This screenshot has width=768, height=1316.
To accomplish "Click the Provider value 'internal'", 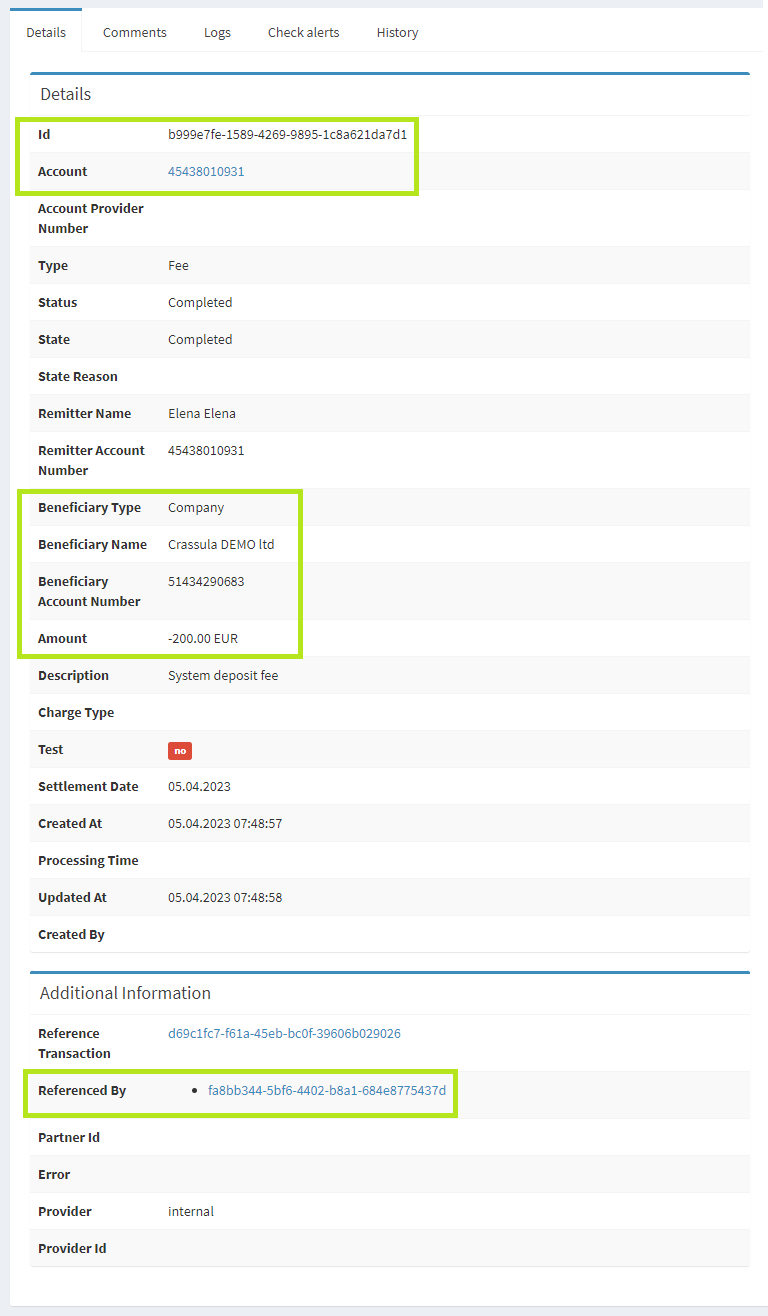I will (191, 1211).
